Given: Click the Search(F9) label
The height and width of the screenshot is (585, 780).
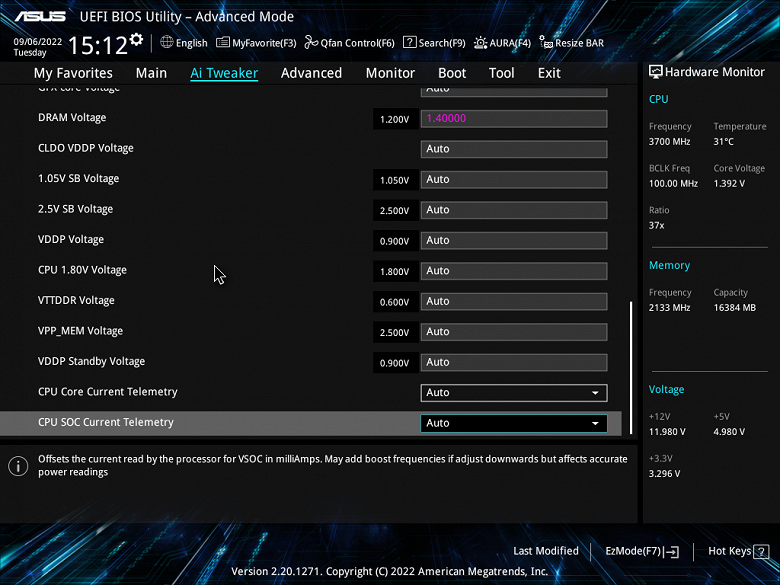Looking at the screenshot, I should pos(442,43).
